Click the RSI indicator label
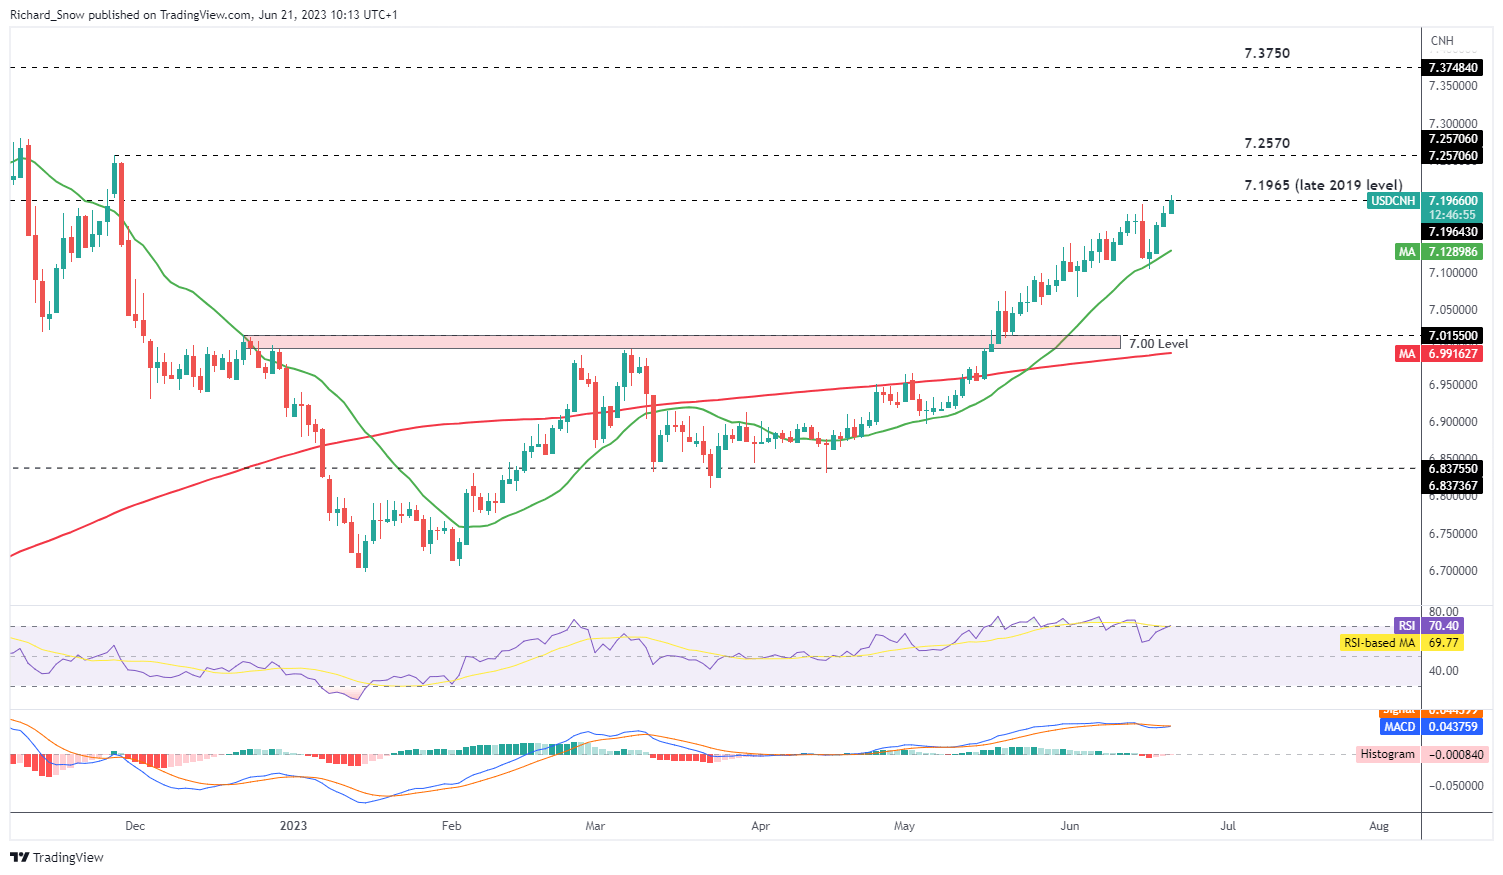 click(1407, 626)
